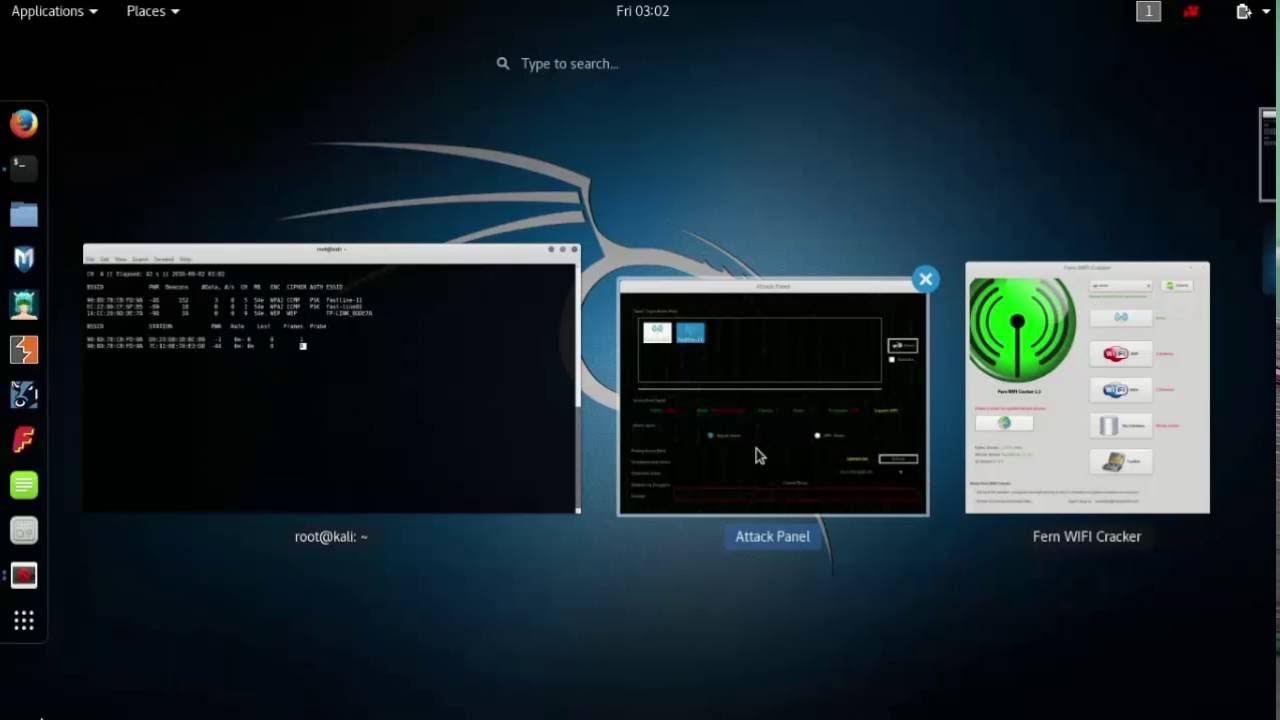The image size is (1280, 720).
Task: Open the Applications menu
Action: coord(54,11)
